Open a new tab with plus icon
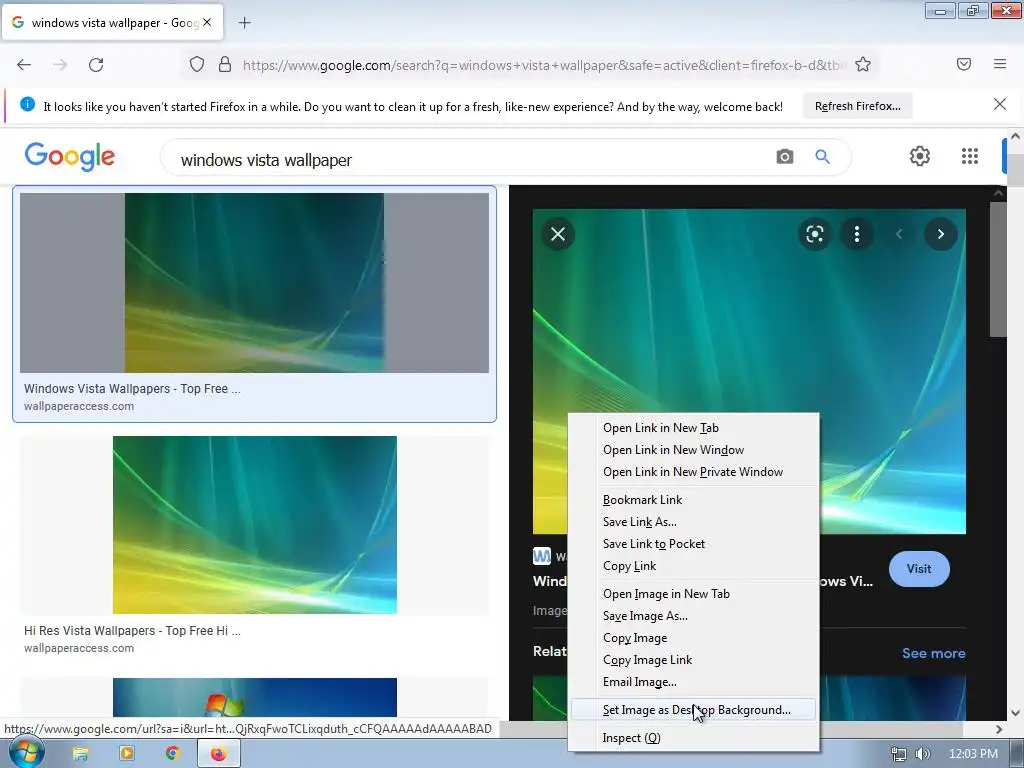Image resolution: width=1024 pixels, height=768 pixels. [x=244, y=23]
